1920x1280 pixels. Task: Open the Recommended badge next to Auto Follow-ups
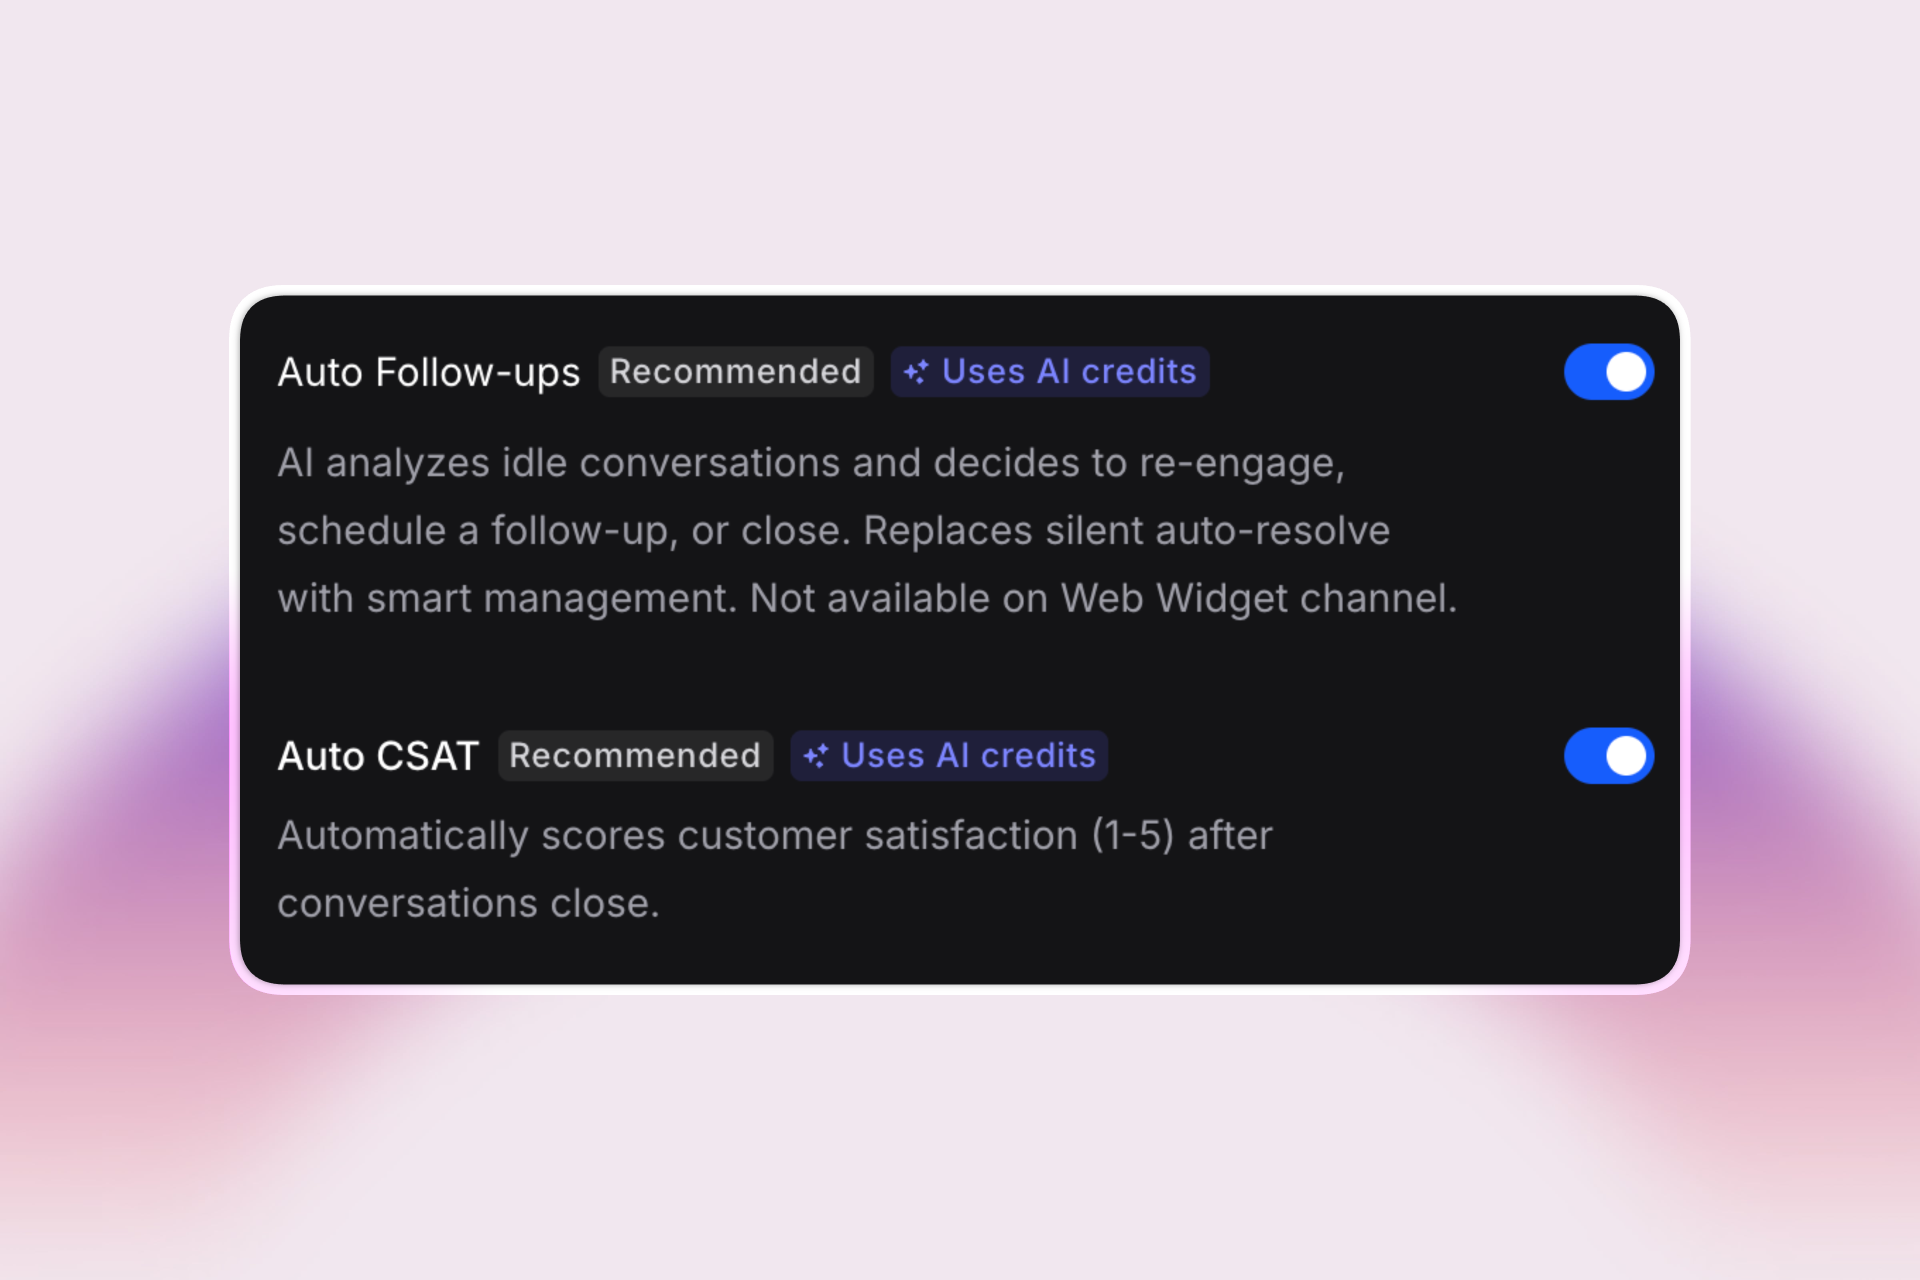point(736,371)
